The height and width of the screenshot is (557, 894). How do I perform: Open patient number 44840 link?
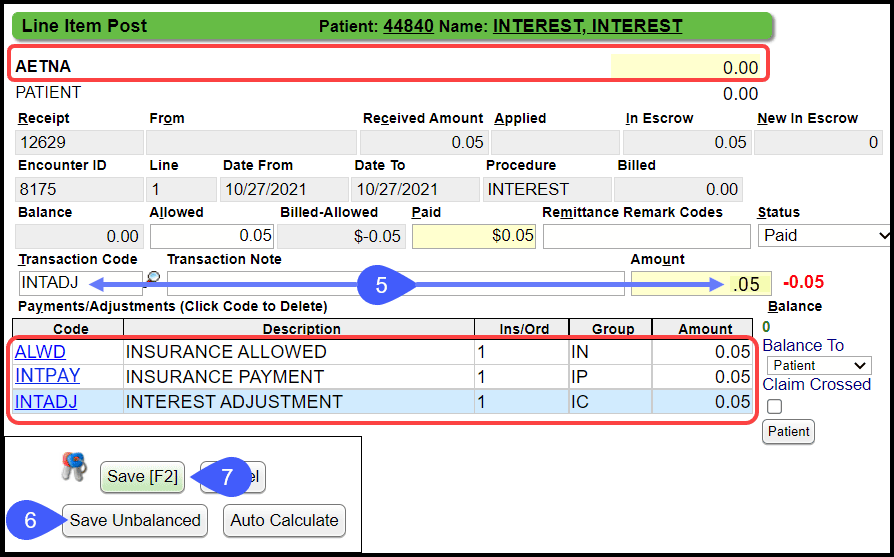408,26
